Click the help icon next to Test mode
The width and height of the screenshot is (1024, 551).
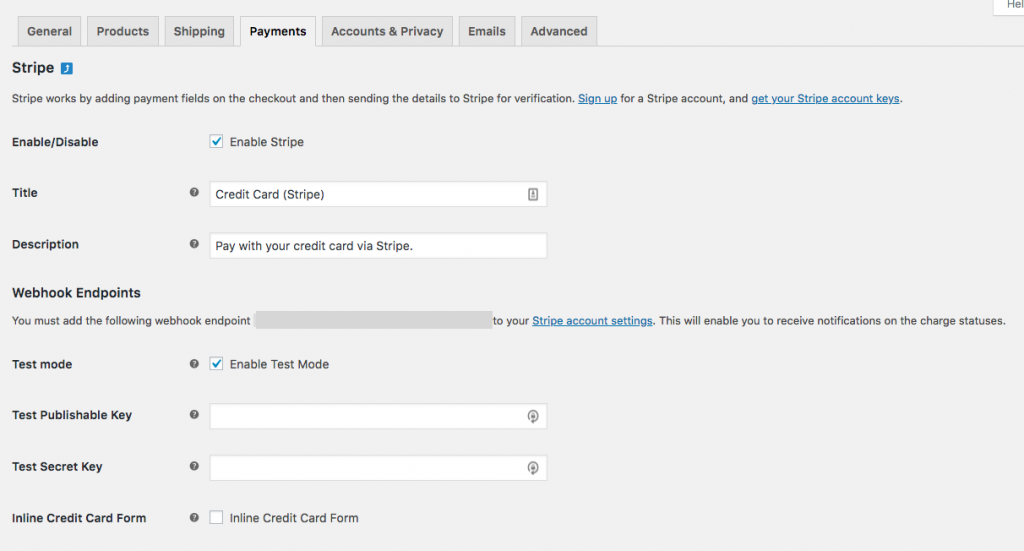[194, 364]
